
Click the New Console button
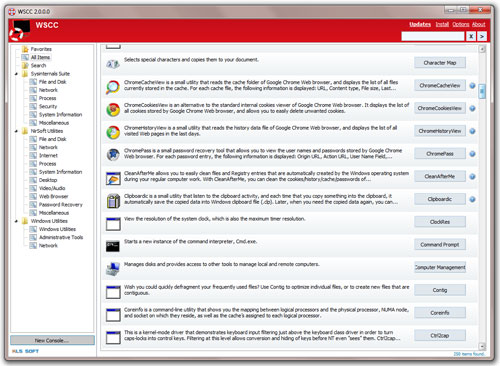coord(52,340)
